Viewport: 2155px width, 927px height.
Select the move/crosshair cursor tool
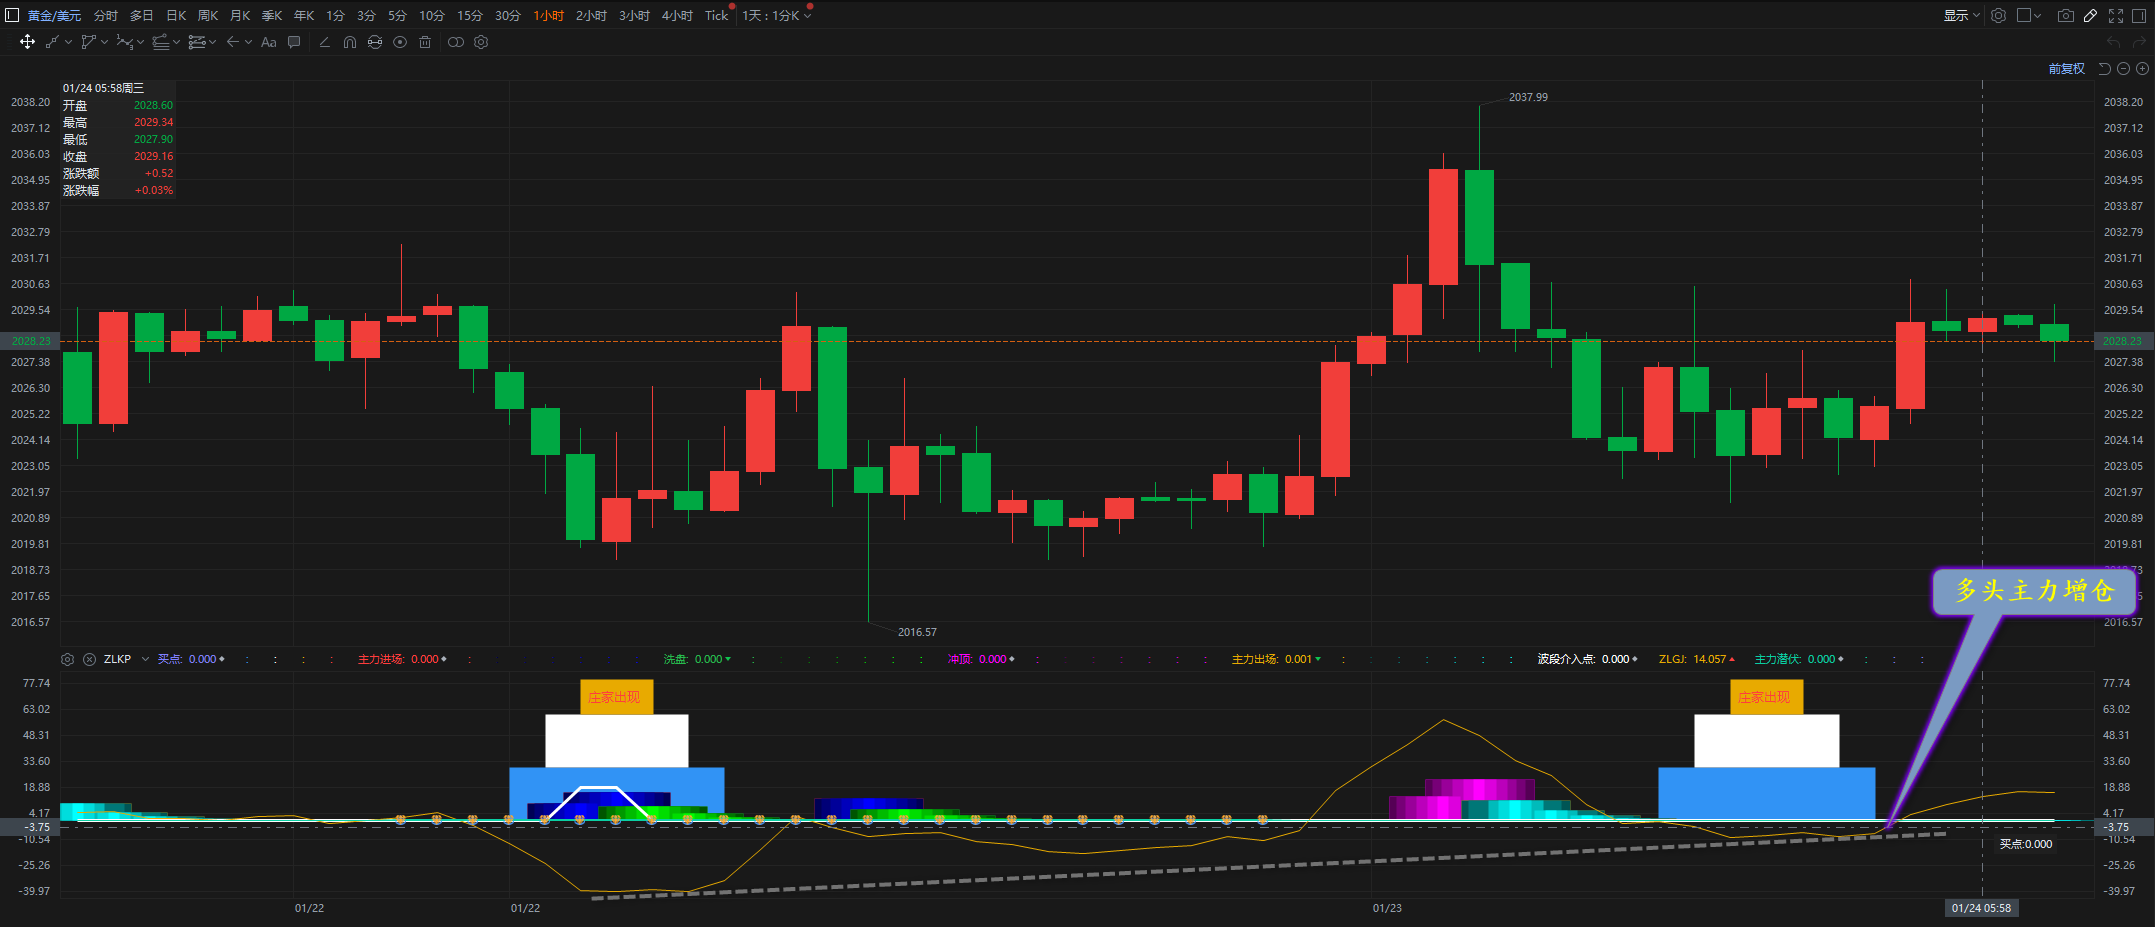[x=27, y=42]
